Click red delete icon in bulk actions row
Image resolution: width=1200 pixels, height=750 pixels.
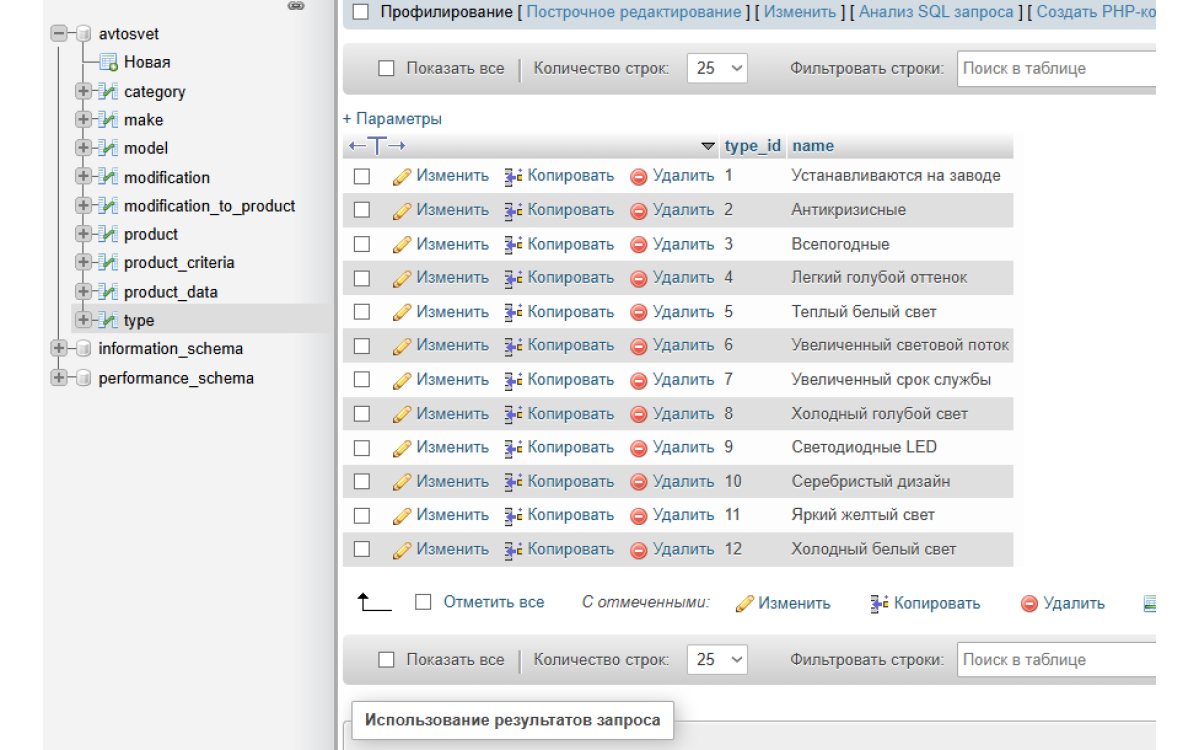pyautogui.click(x=1029, y=604)
